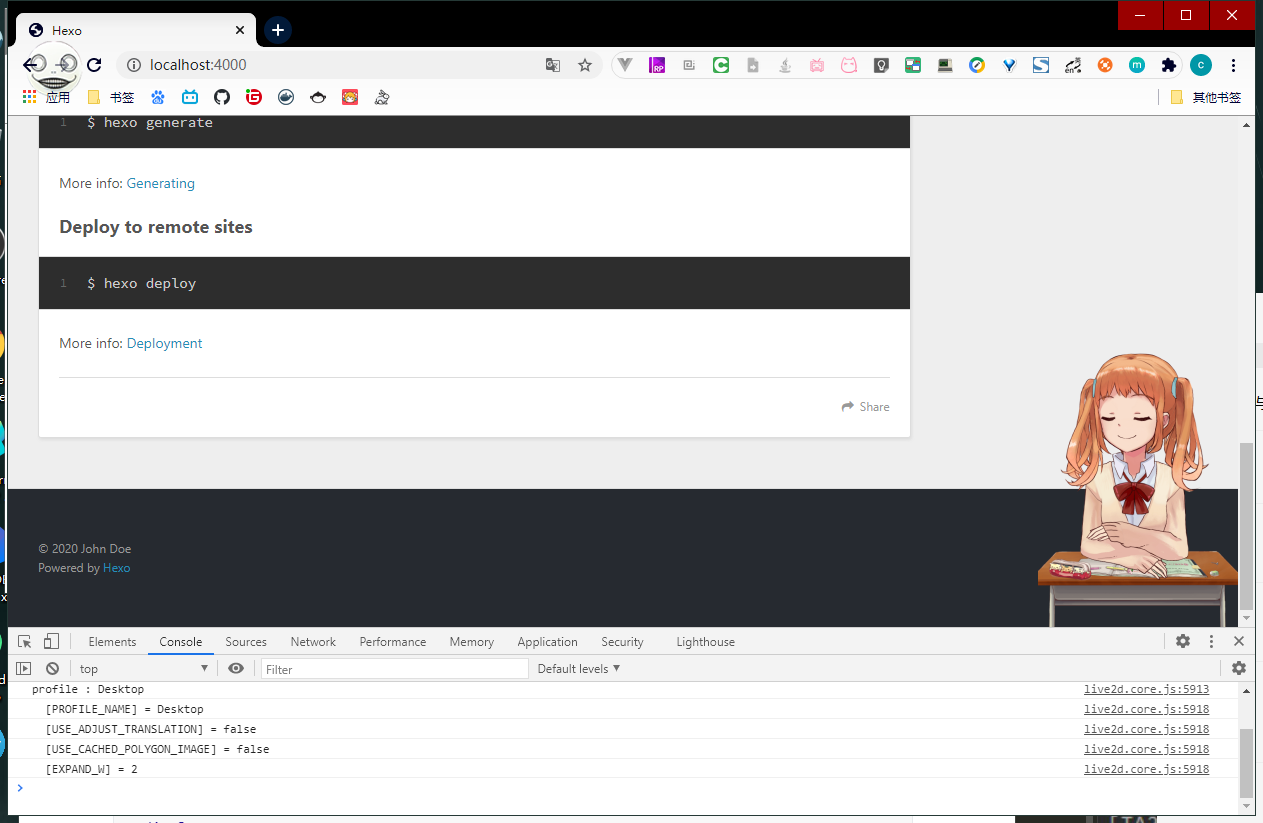Toggle the device toolbar in DevTools

click(51, 642)
